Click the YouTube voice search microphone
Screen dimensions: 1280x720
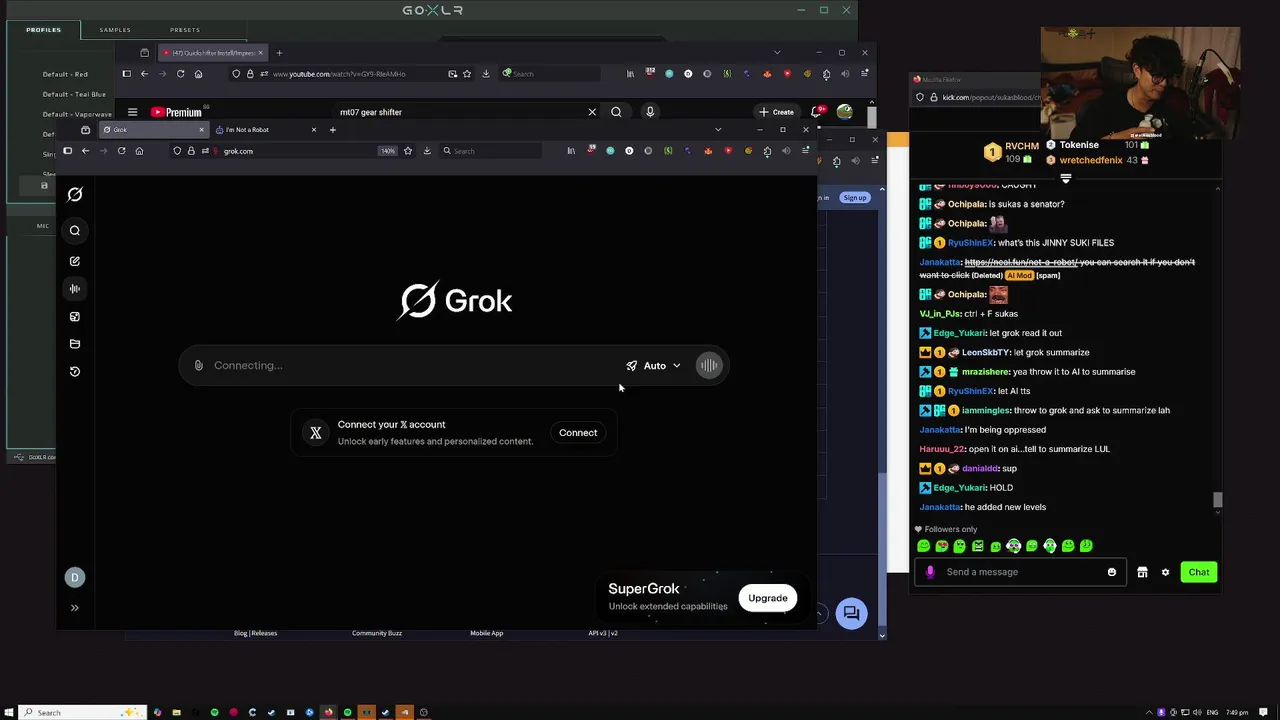click(650, 112)
